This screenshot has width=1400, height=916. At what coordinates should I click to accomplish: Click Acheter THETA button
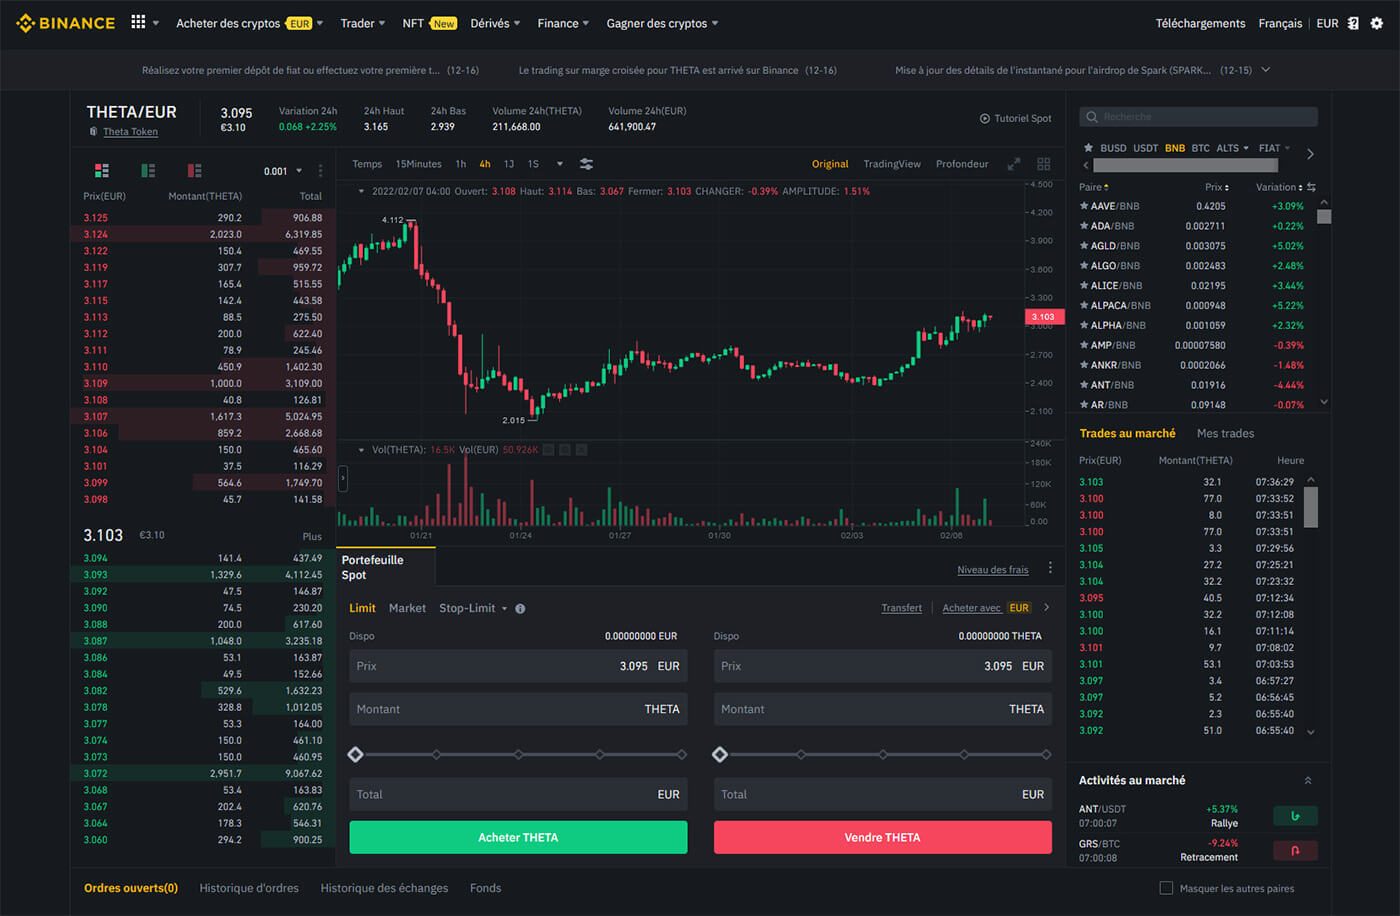(x=518, y=837)
